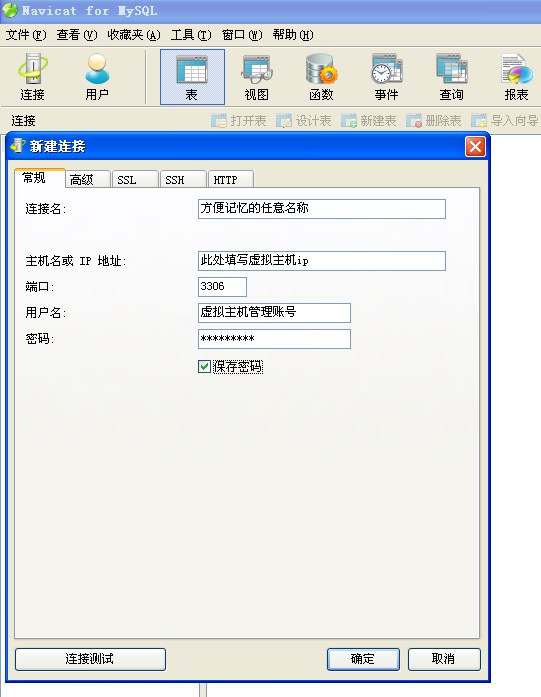The width and height of the screenshot is (541, 697).
Task: Switch to the SSL tab
Action: [135, 180]
